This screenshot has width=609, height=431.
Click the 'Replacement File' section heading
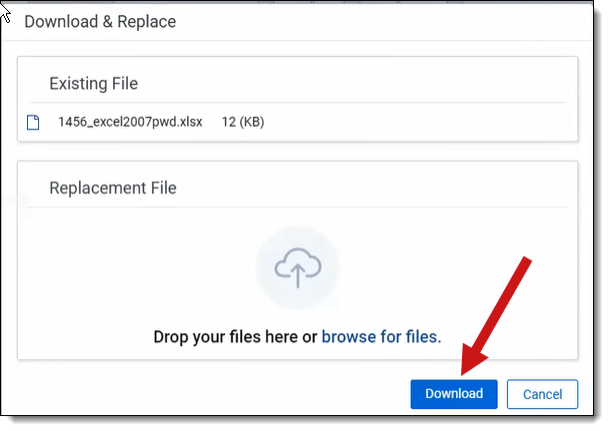point(113,188)
